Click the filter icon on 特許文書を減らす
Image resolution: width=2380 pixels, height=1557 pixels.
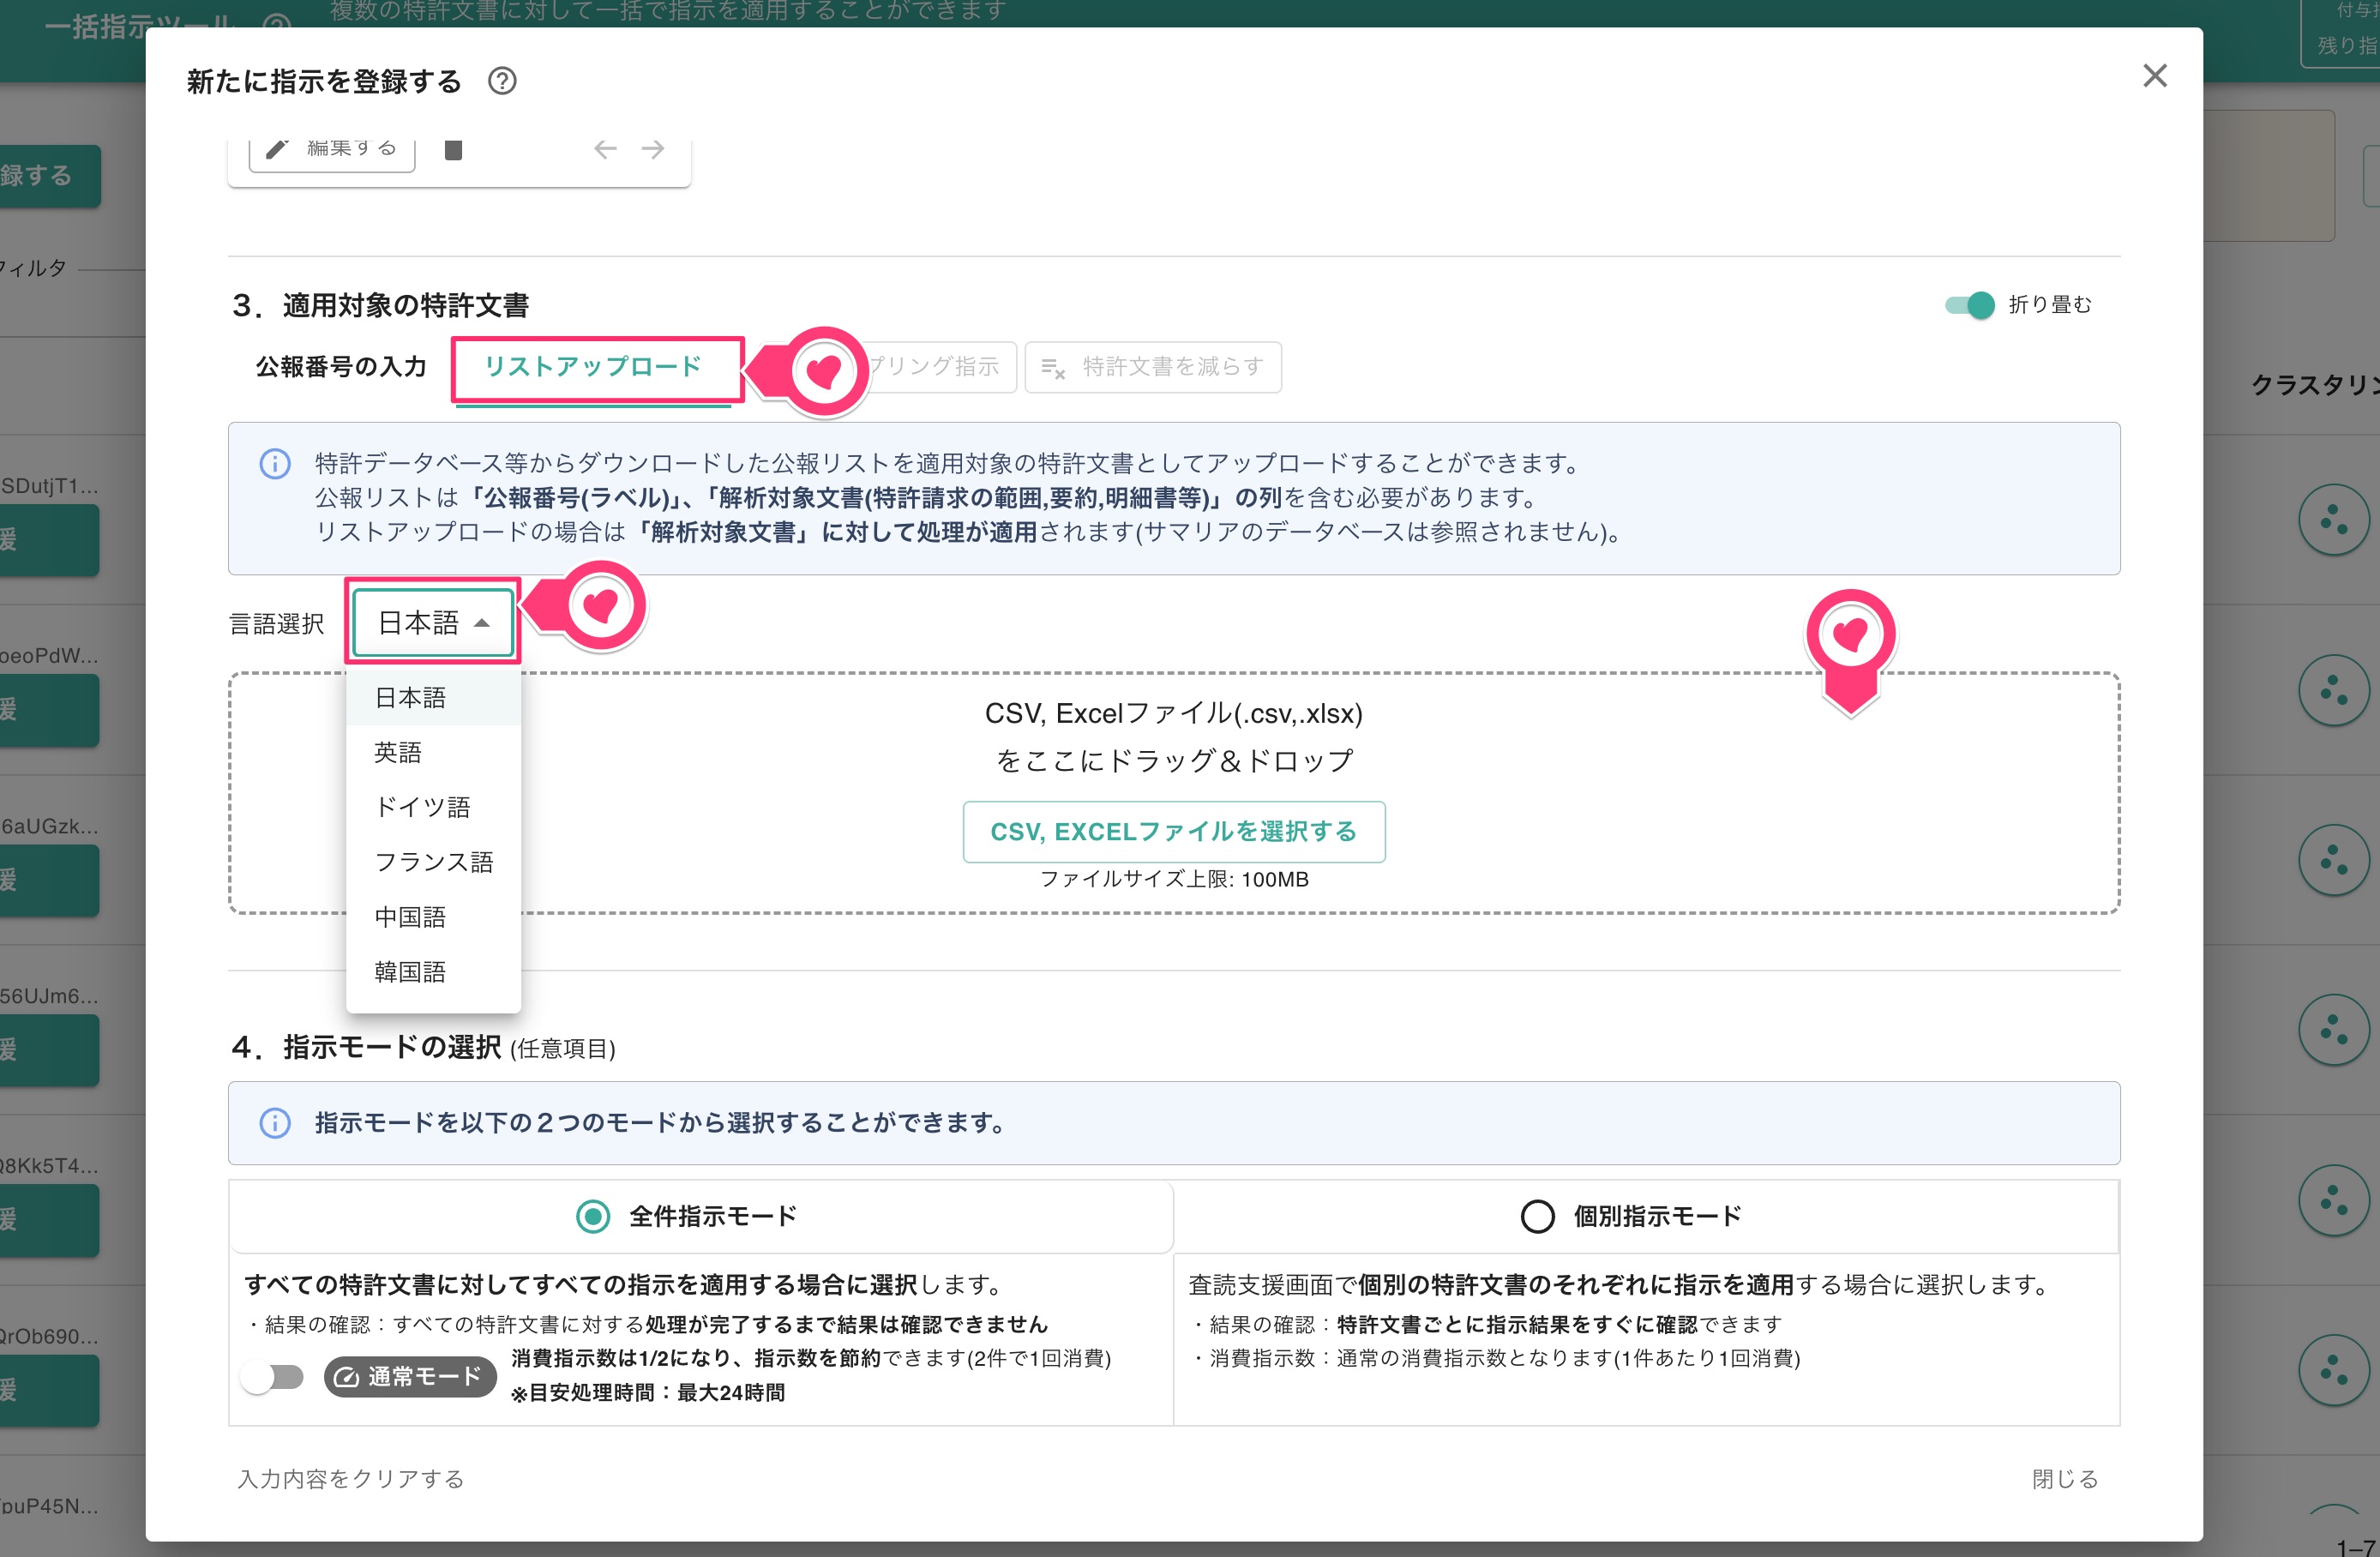point(1054,368)
